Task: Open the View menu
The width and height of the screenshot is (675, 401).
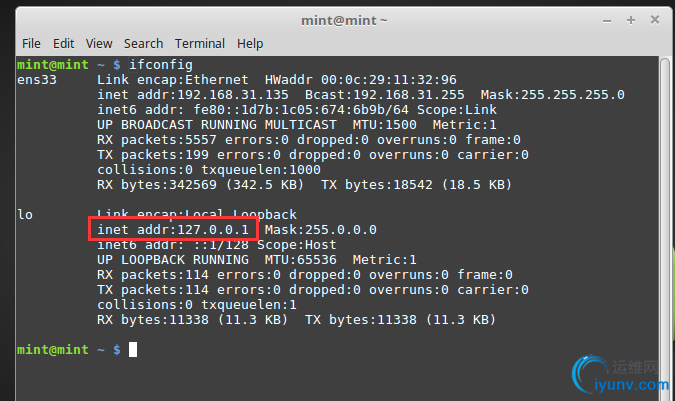Action: pos(99,43)
